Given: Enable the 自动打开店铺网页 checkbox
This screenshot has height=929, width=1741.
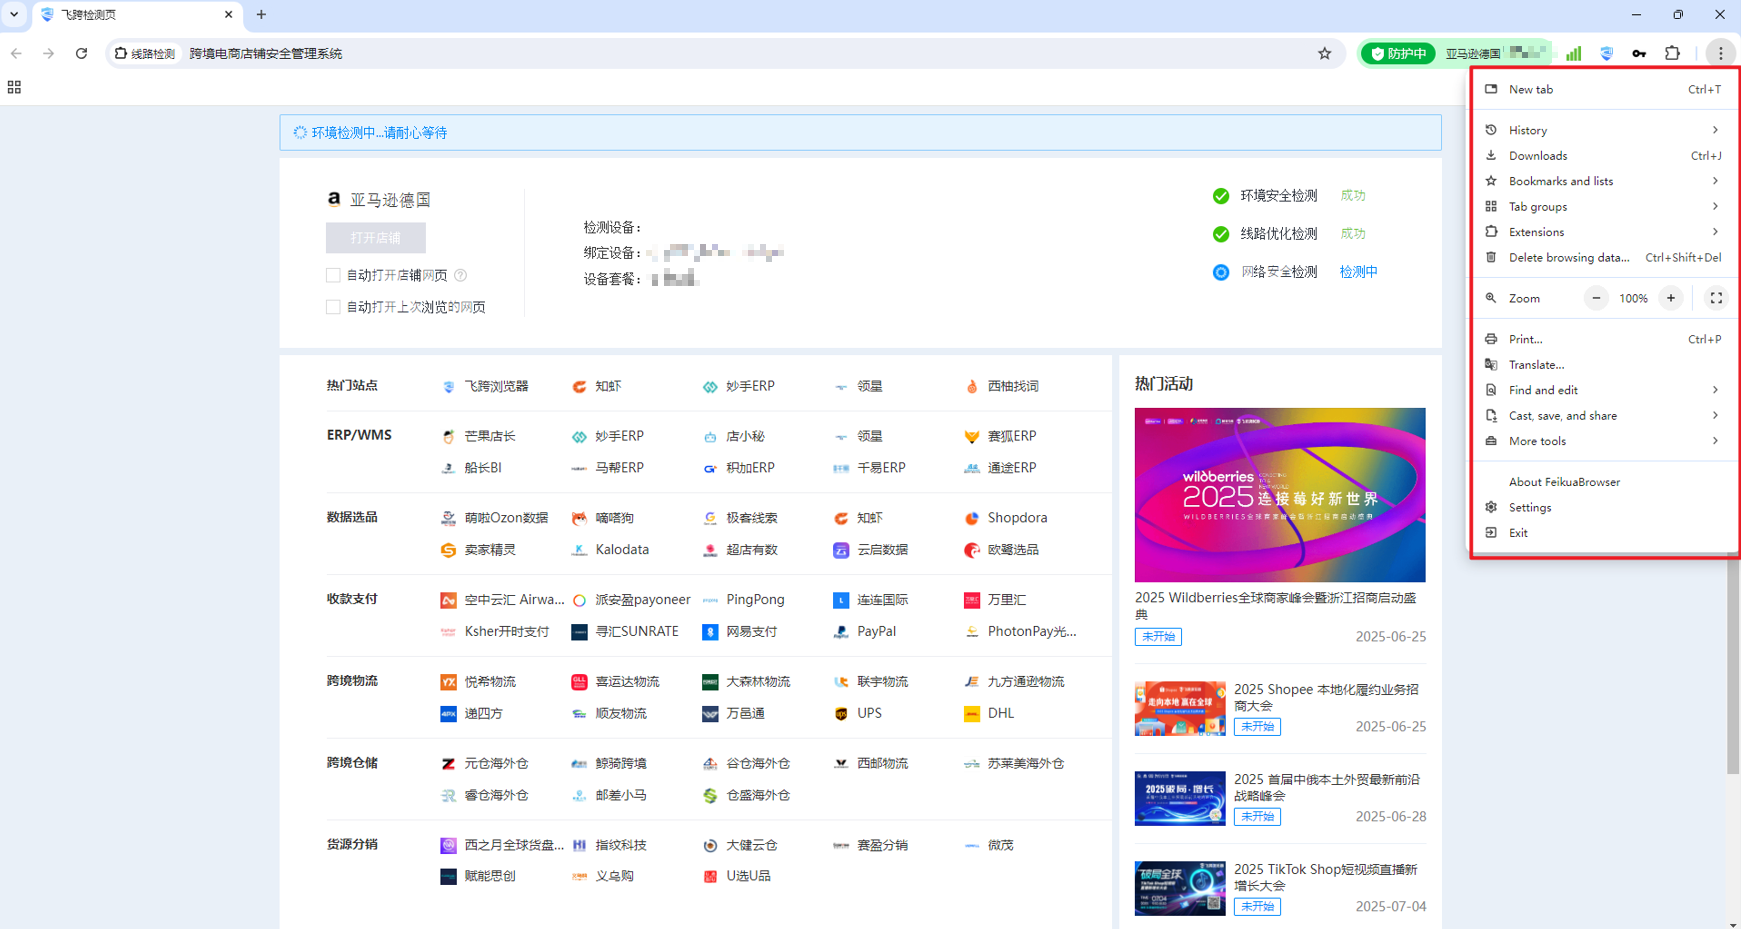Looking at the screenshot, I should 333,275.
